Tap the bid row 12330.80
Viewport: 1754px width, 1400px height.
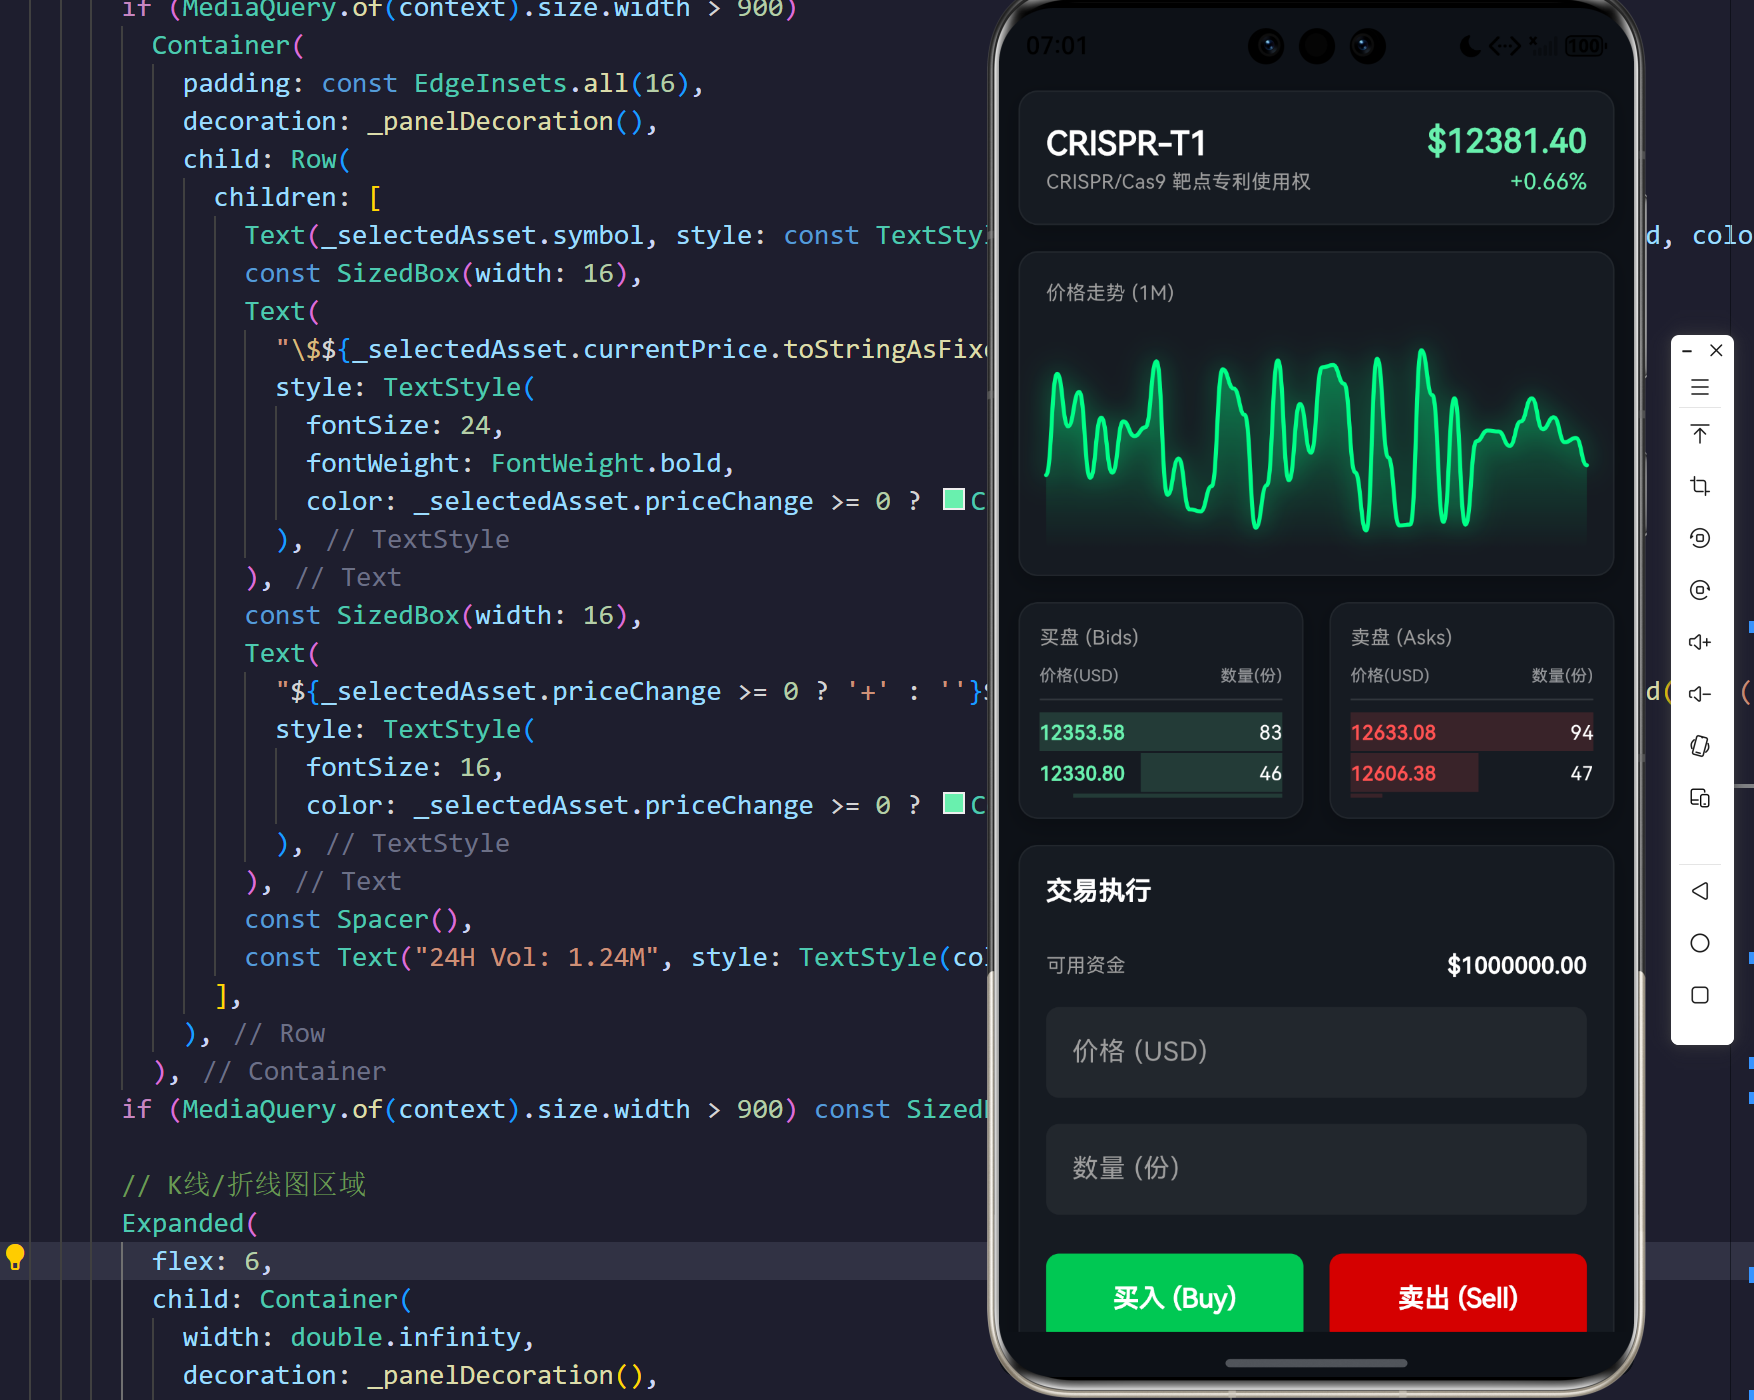pyautogui.click(x=1161, y=773)
